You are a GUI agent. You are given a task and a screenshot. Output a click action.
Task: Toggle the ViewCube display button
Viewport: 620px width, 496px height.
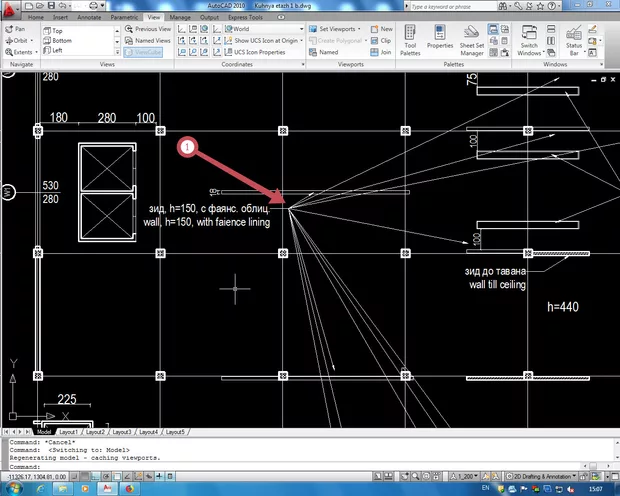point(148,51)
